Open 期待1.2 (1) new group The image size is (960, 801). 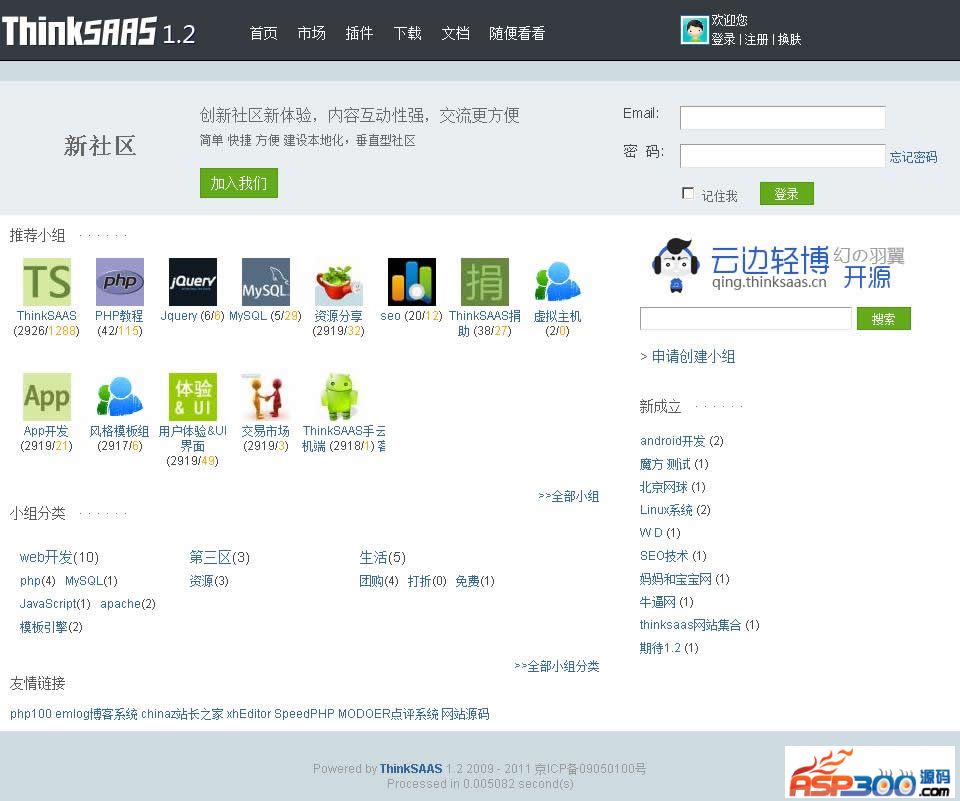coord(669,648)
